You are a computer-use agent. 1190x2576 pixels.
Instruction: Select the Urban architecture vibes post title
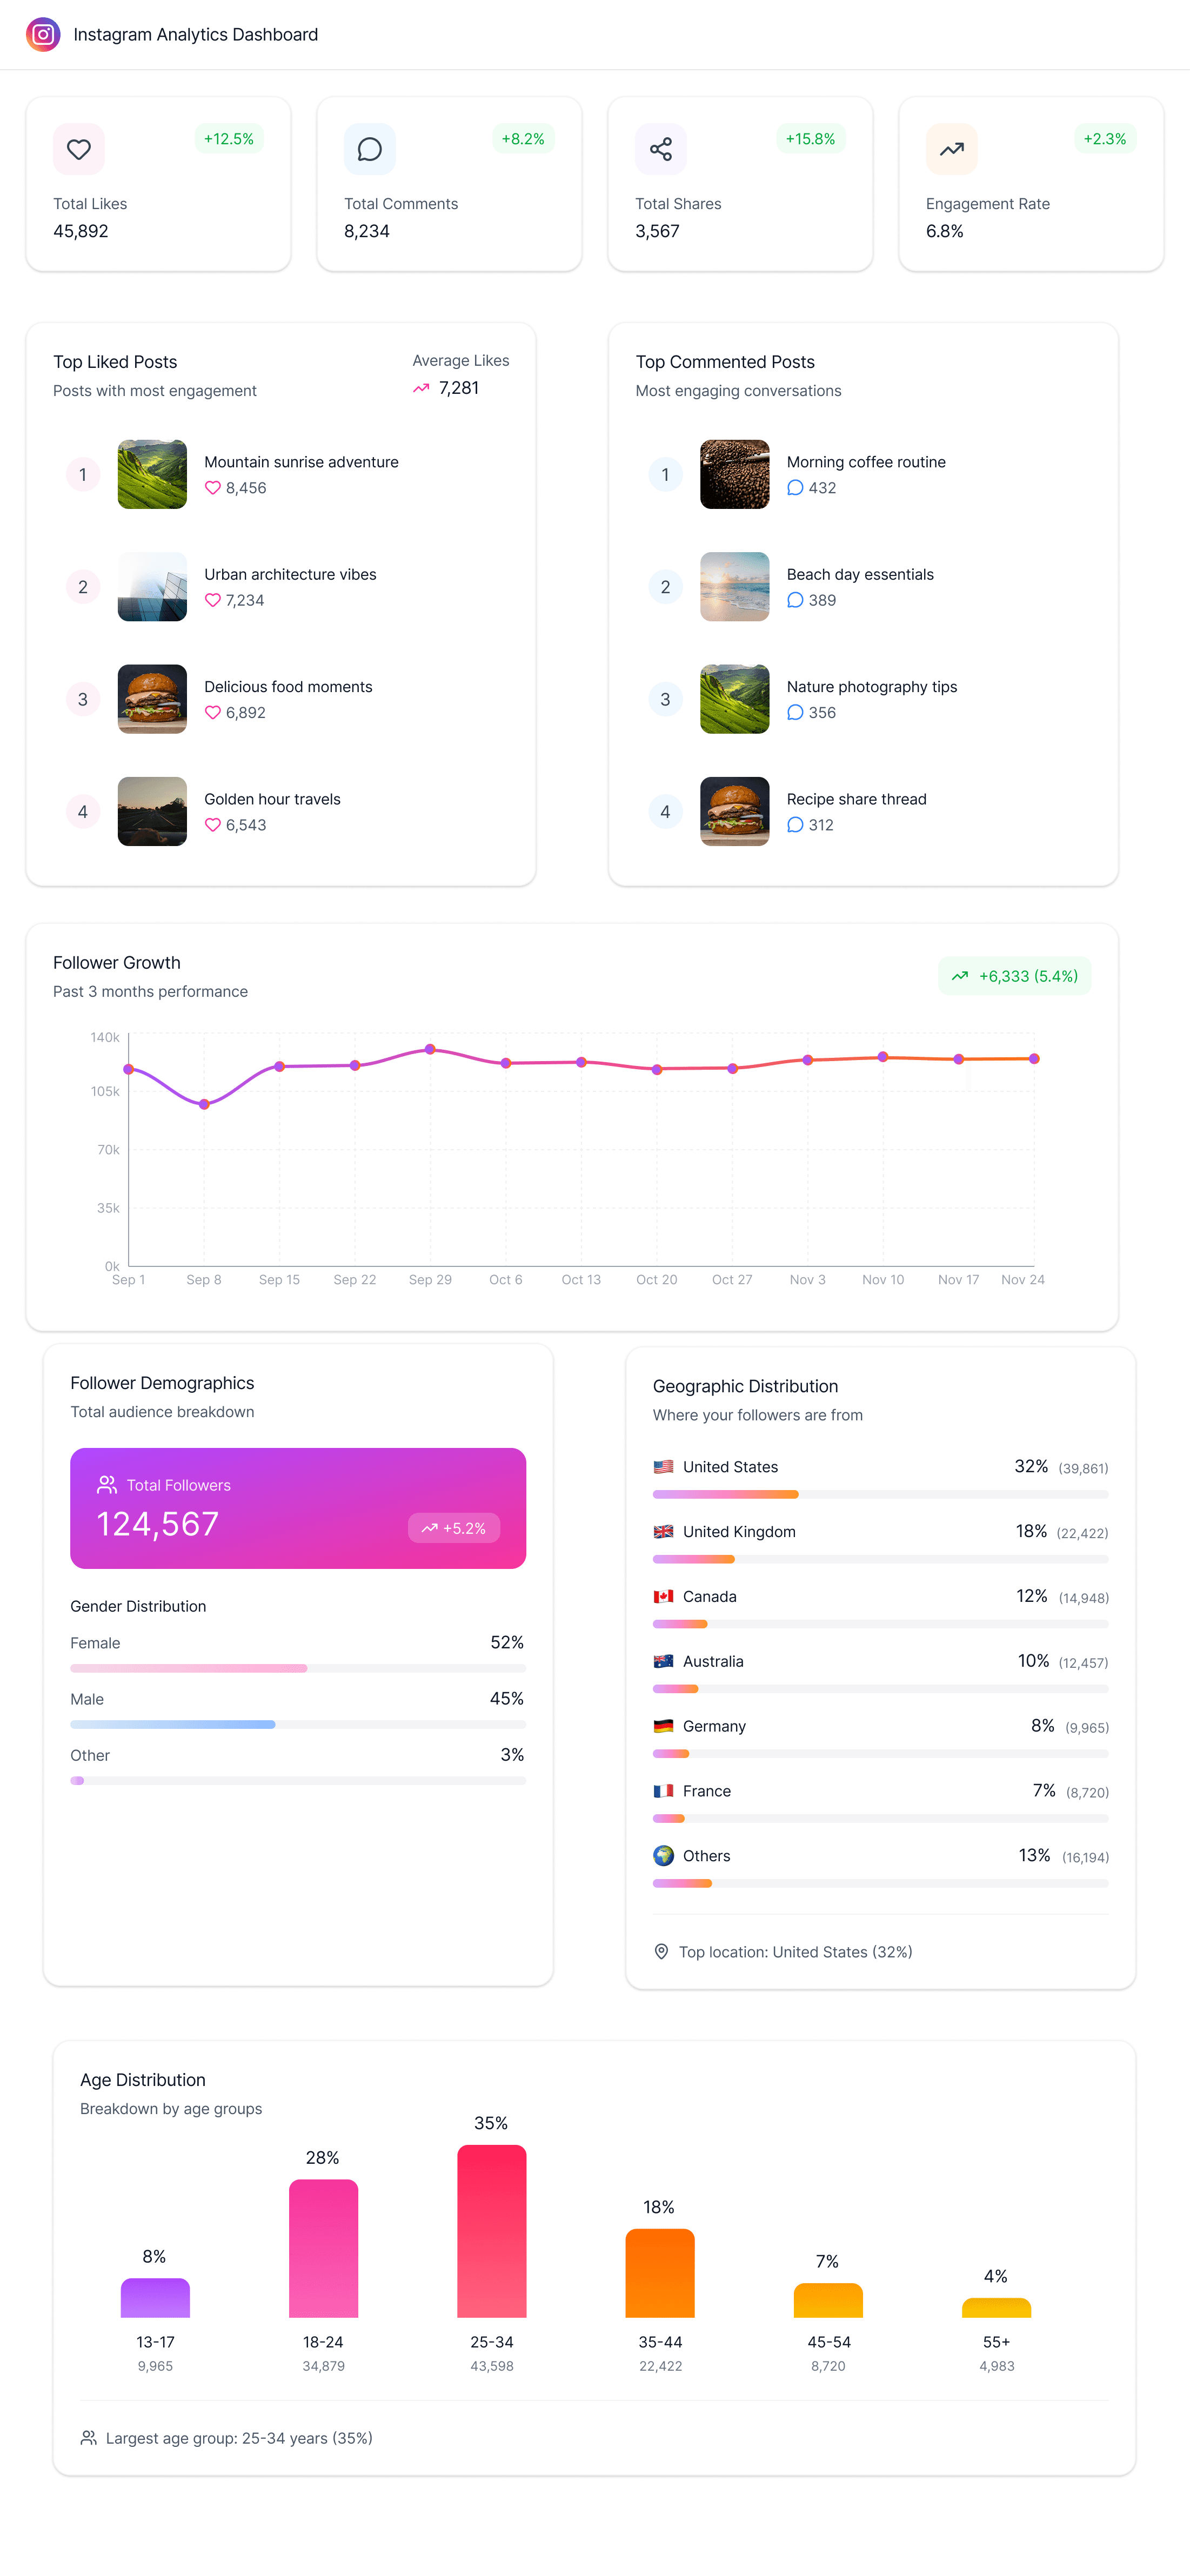pyautogui.click(x=290, y=574)
